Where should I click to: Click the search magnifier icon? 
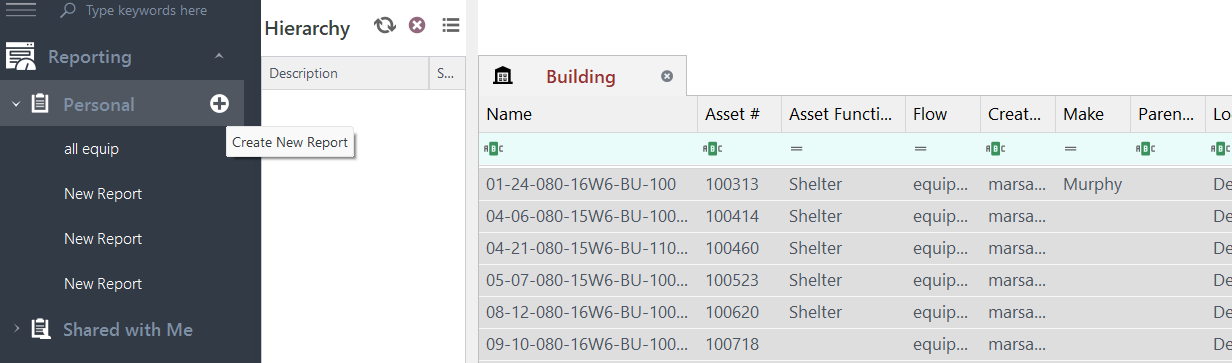[68, 10]
